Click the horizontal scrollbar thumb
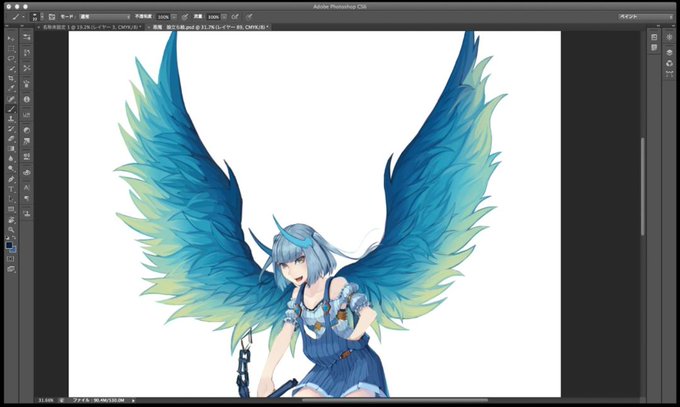680x407 pixels. coord(395,400)
